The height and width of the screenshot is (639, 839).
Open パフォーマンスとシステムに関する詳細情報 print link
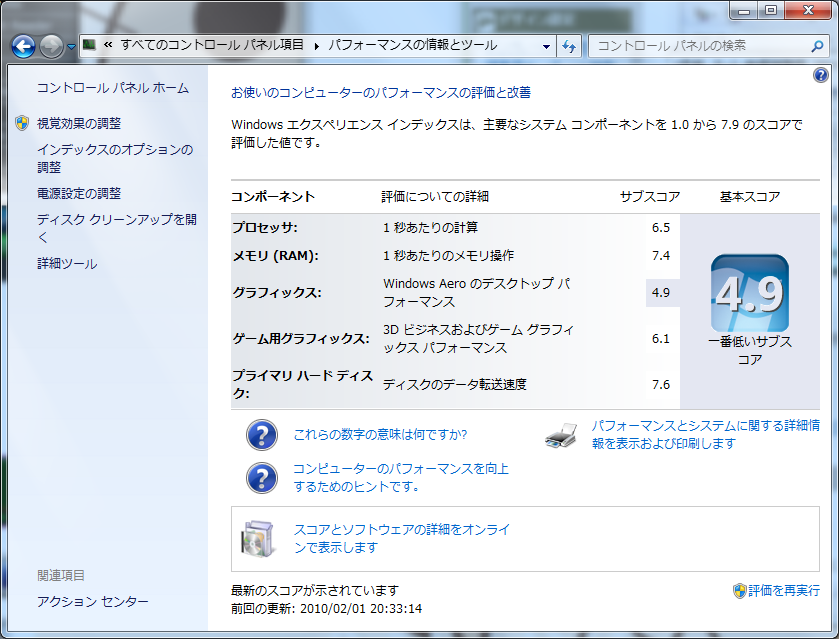[706, 435]
